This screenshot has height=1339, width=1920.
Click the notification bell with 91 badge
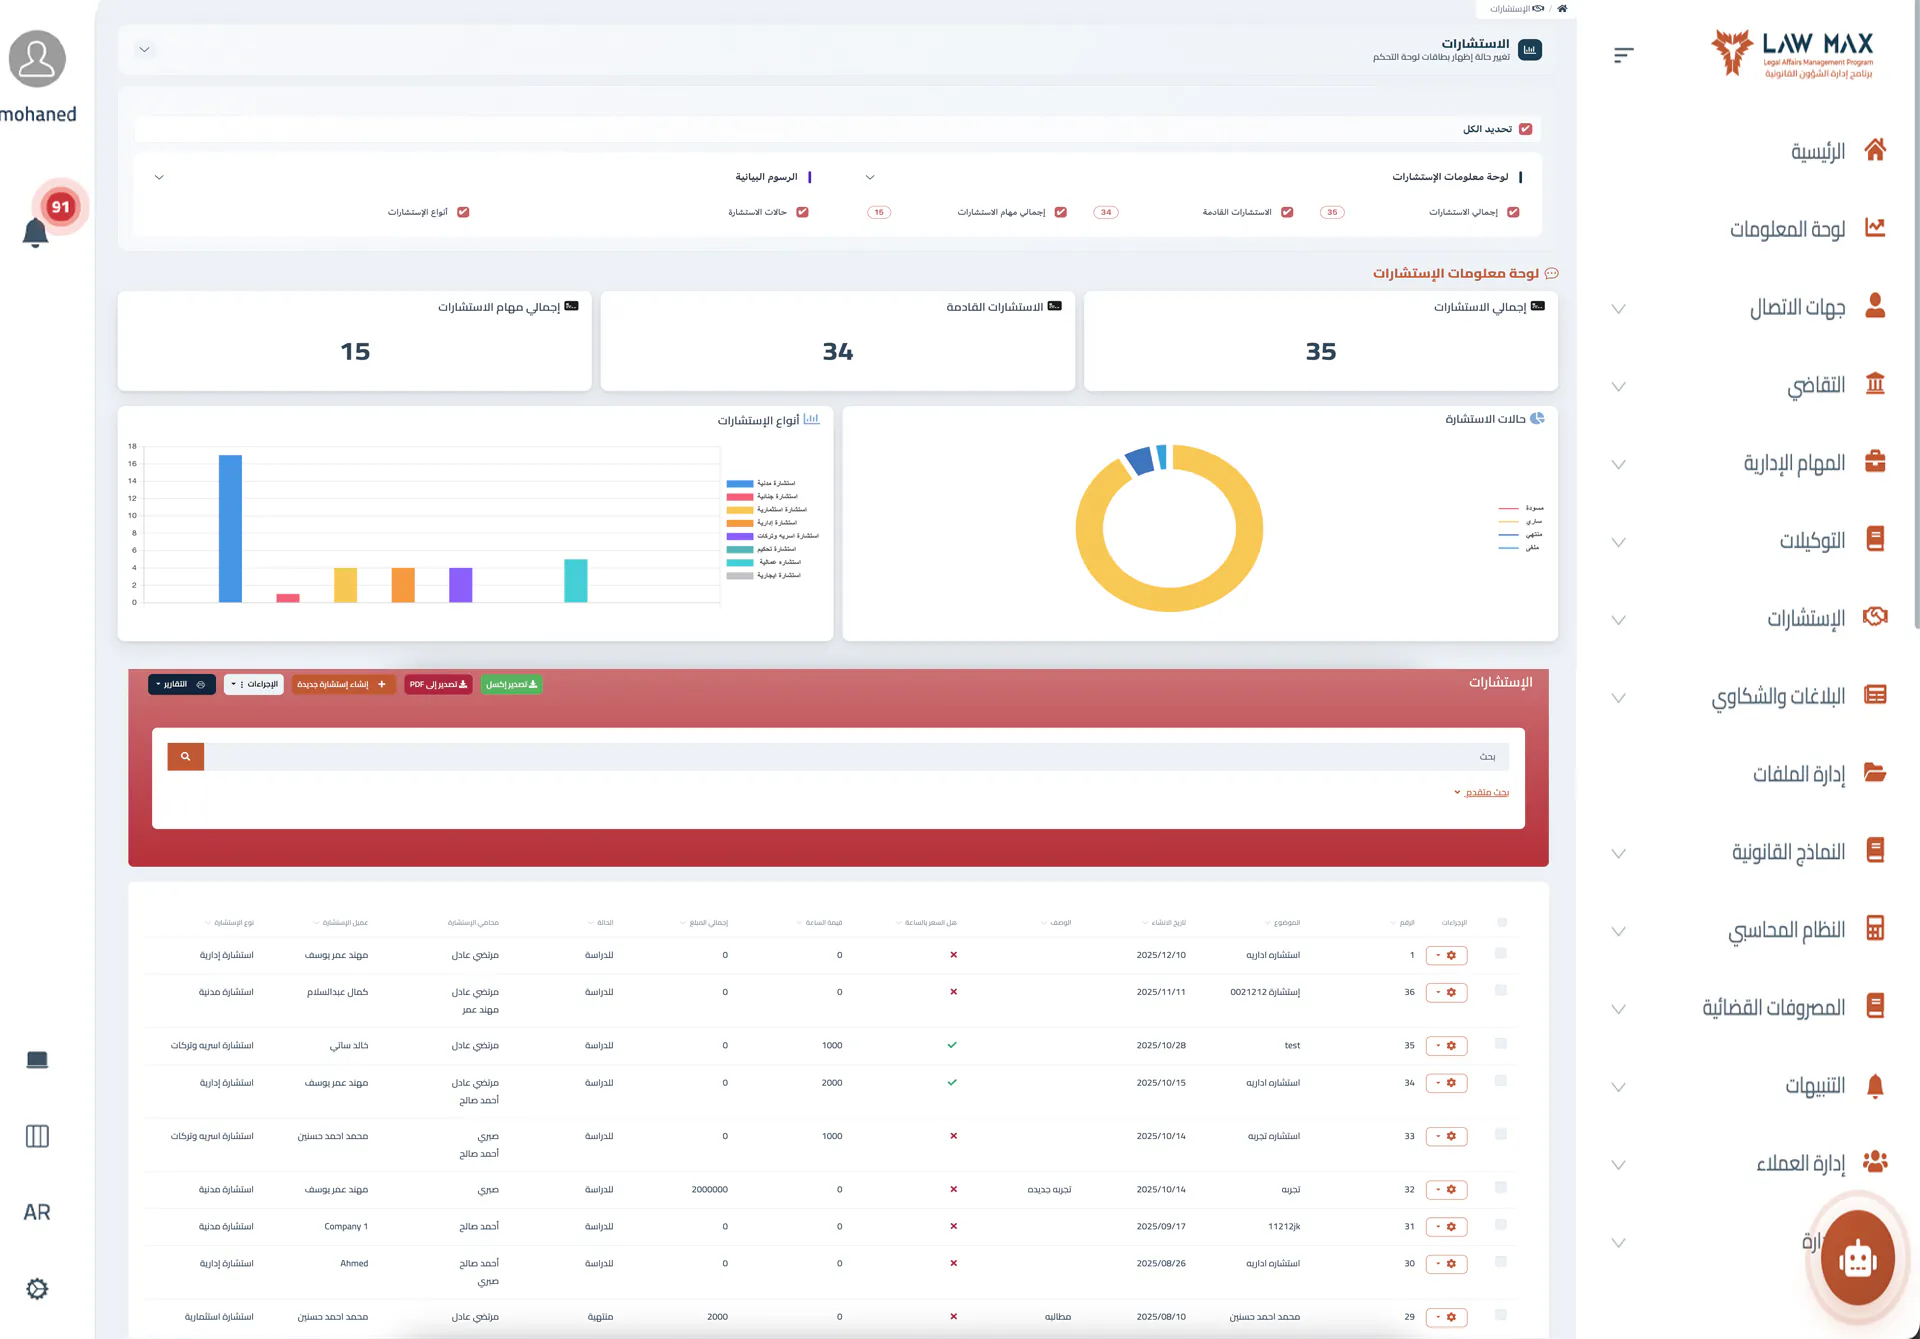coord(36,231)
